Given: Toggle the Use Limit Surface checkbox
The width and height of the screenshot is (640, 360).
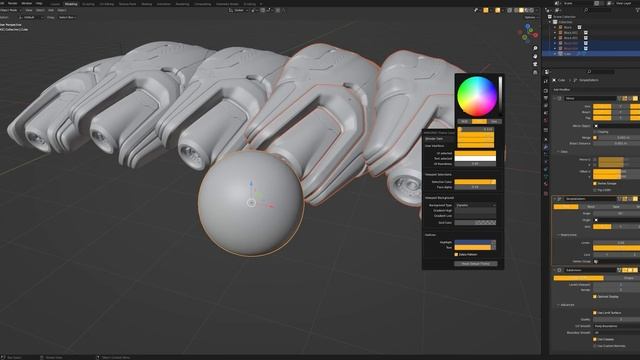Looking at the screenshot, I should coord(596,313).
